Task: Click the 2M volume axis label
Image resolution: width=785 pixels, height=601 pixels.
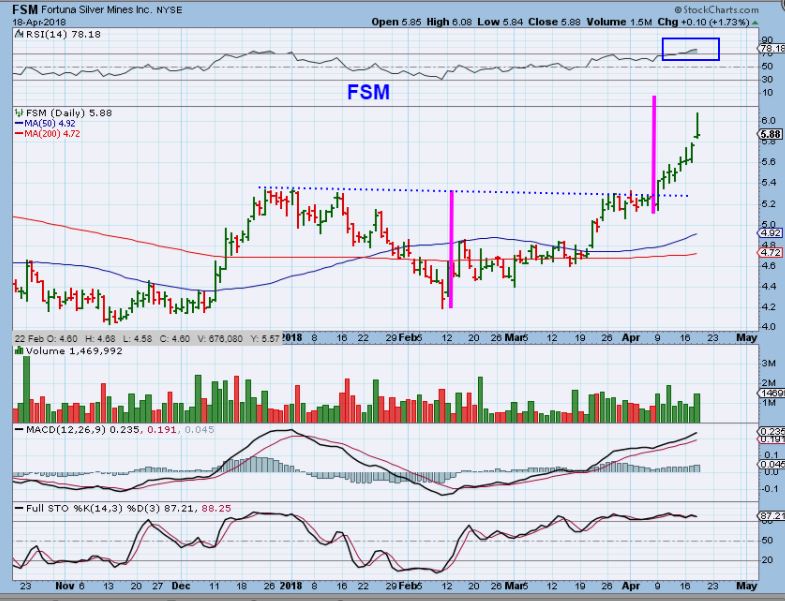Action: 768,383
